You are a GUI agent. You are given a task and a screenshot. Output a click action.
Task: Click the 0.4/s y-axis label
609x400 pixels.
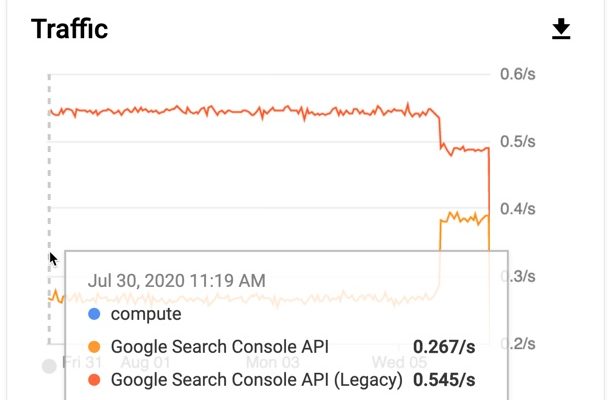518,208
